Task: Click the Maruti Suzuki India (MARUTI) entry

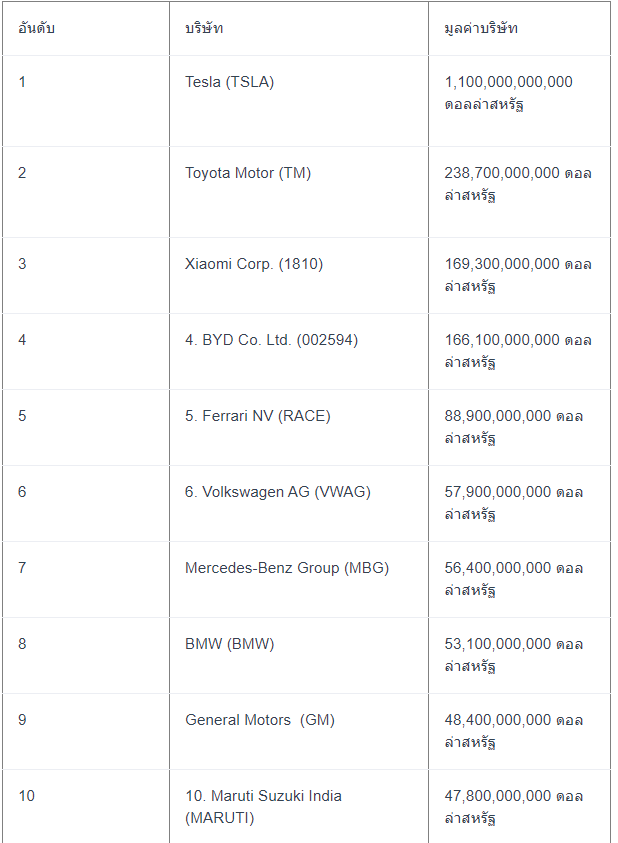Action: (263, 806)
